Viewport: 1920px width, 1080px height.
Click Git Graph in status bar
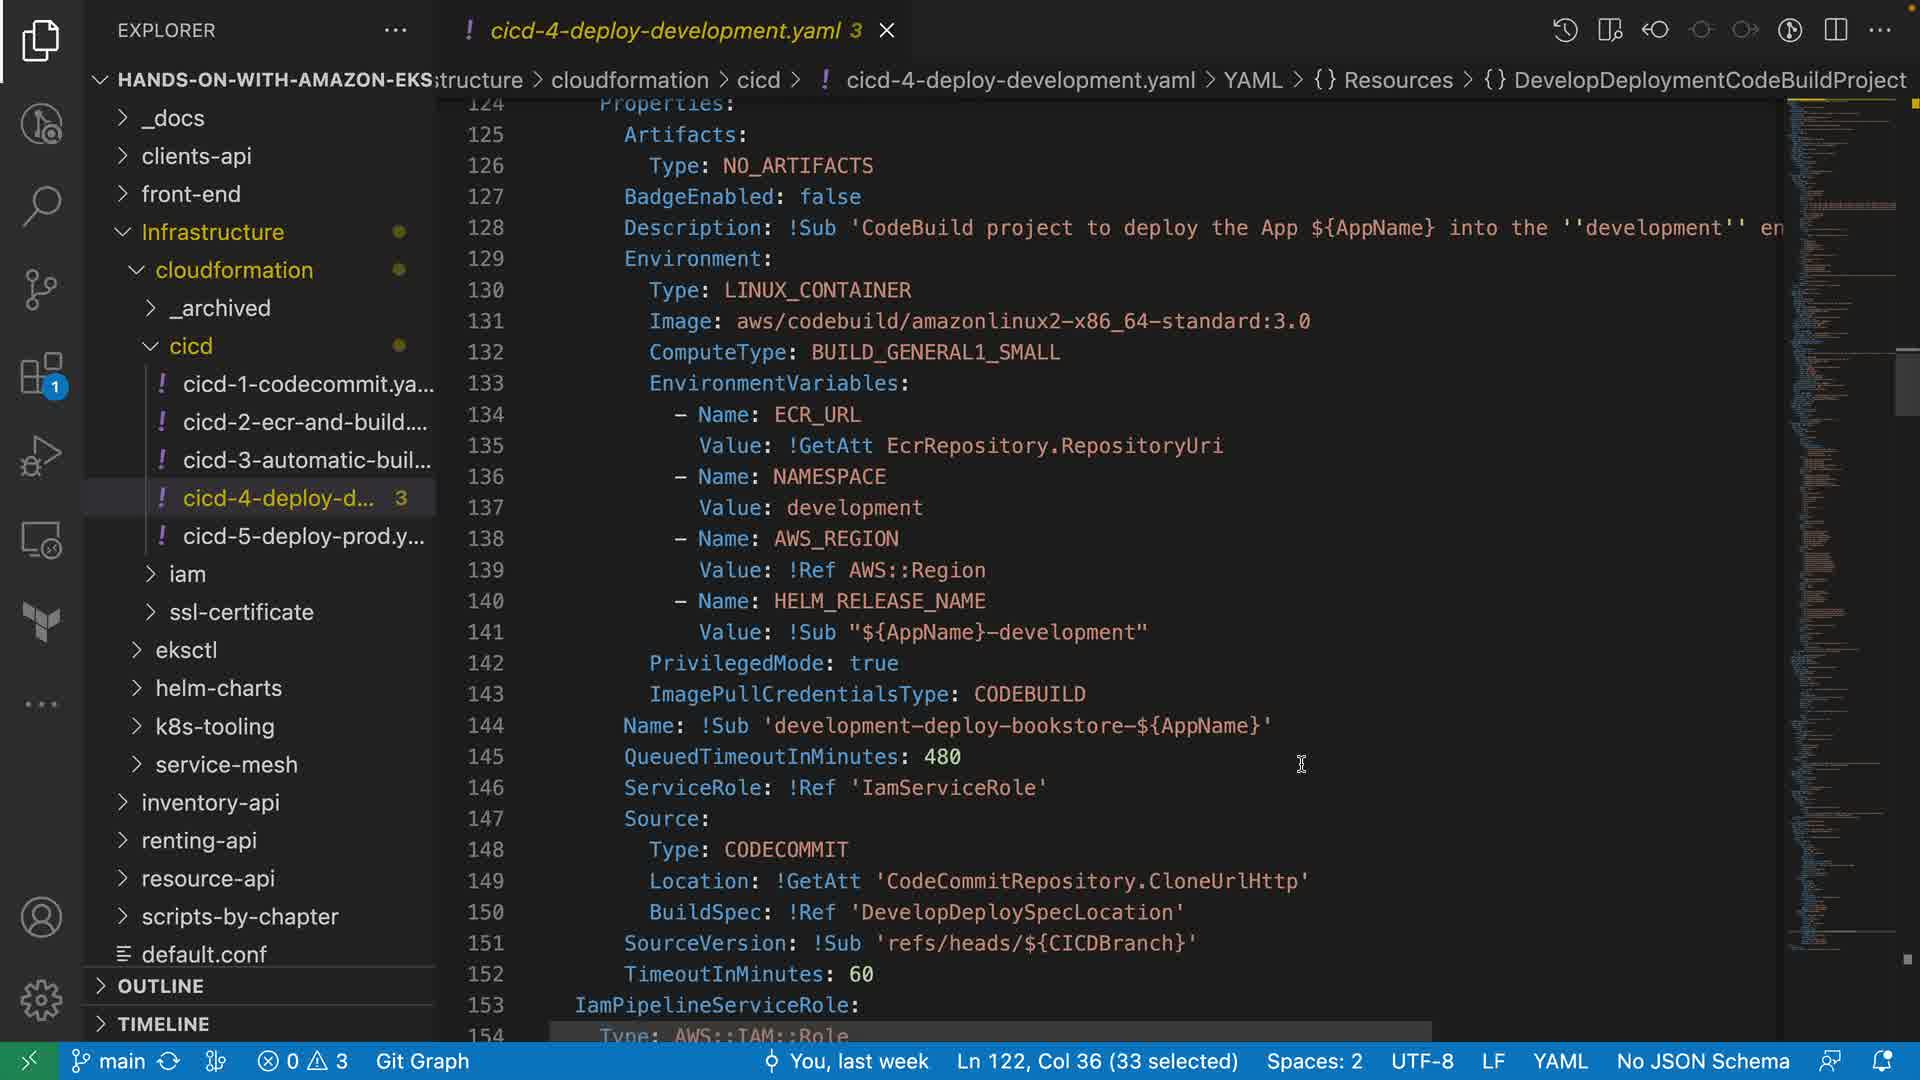(422, 1061)
